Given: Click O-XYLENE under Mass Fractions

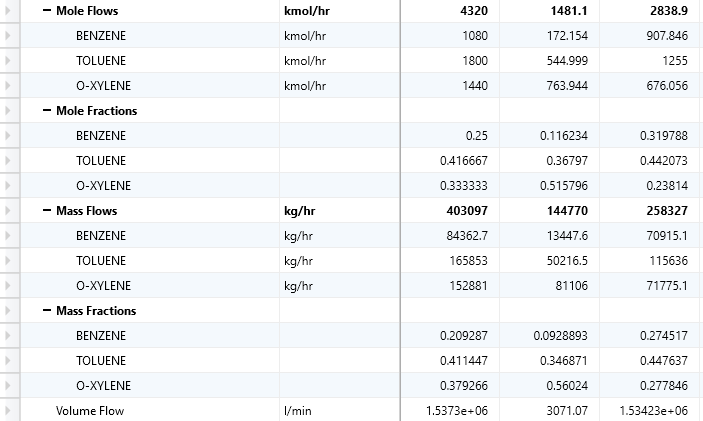Looking at the screenshot, I should tap(104, 386).
